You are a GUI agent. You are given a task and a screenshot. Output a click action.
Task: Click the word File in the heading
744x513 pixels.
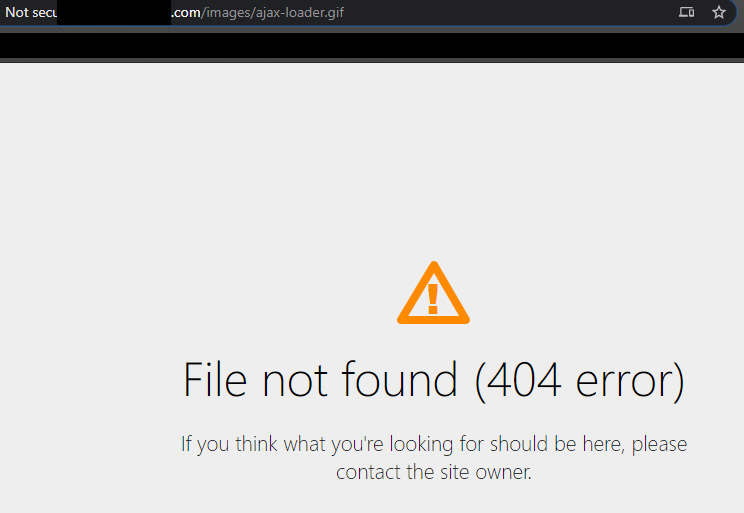(x=215, y=379)
